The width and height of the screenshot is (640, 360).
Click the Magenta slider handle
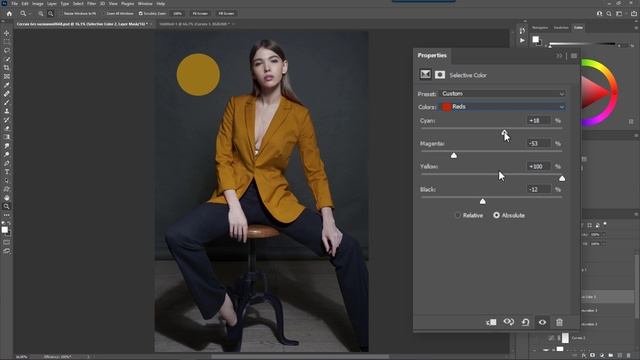[x=453, y=156]
